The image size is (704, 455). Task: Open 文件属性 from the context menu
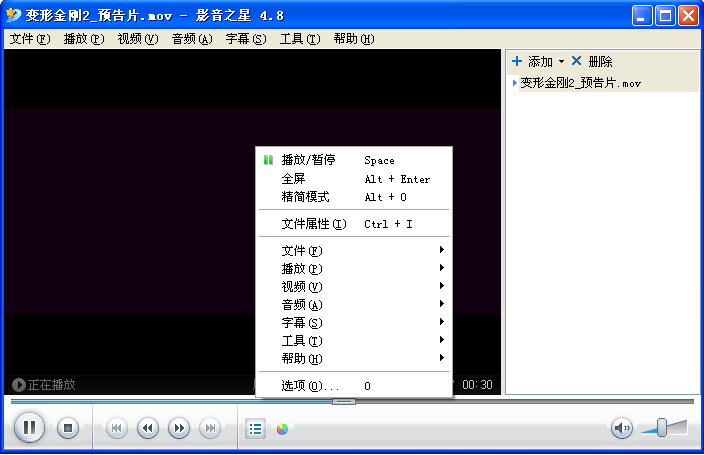click(x=314, y=224)
